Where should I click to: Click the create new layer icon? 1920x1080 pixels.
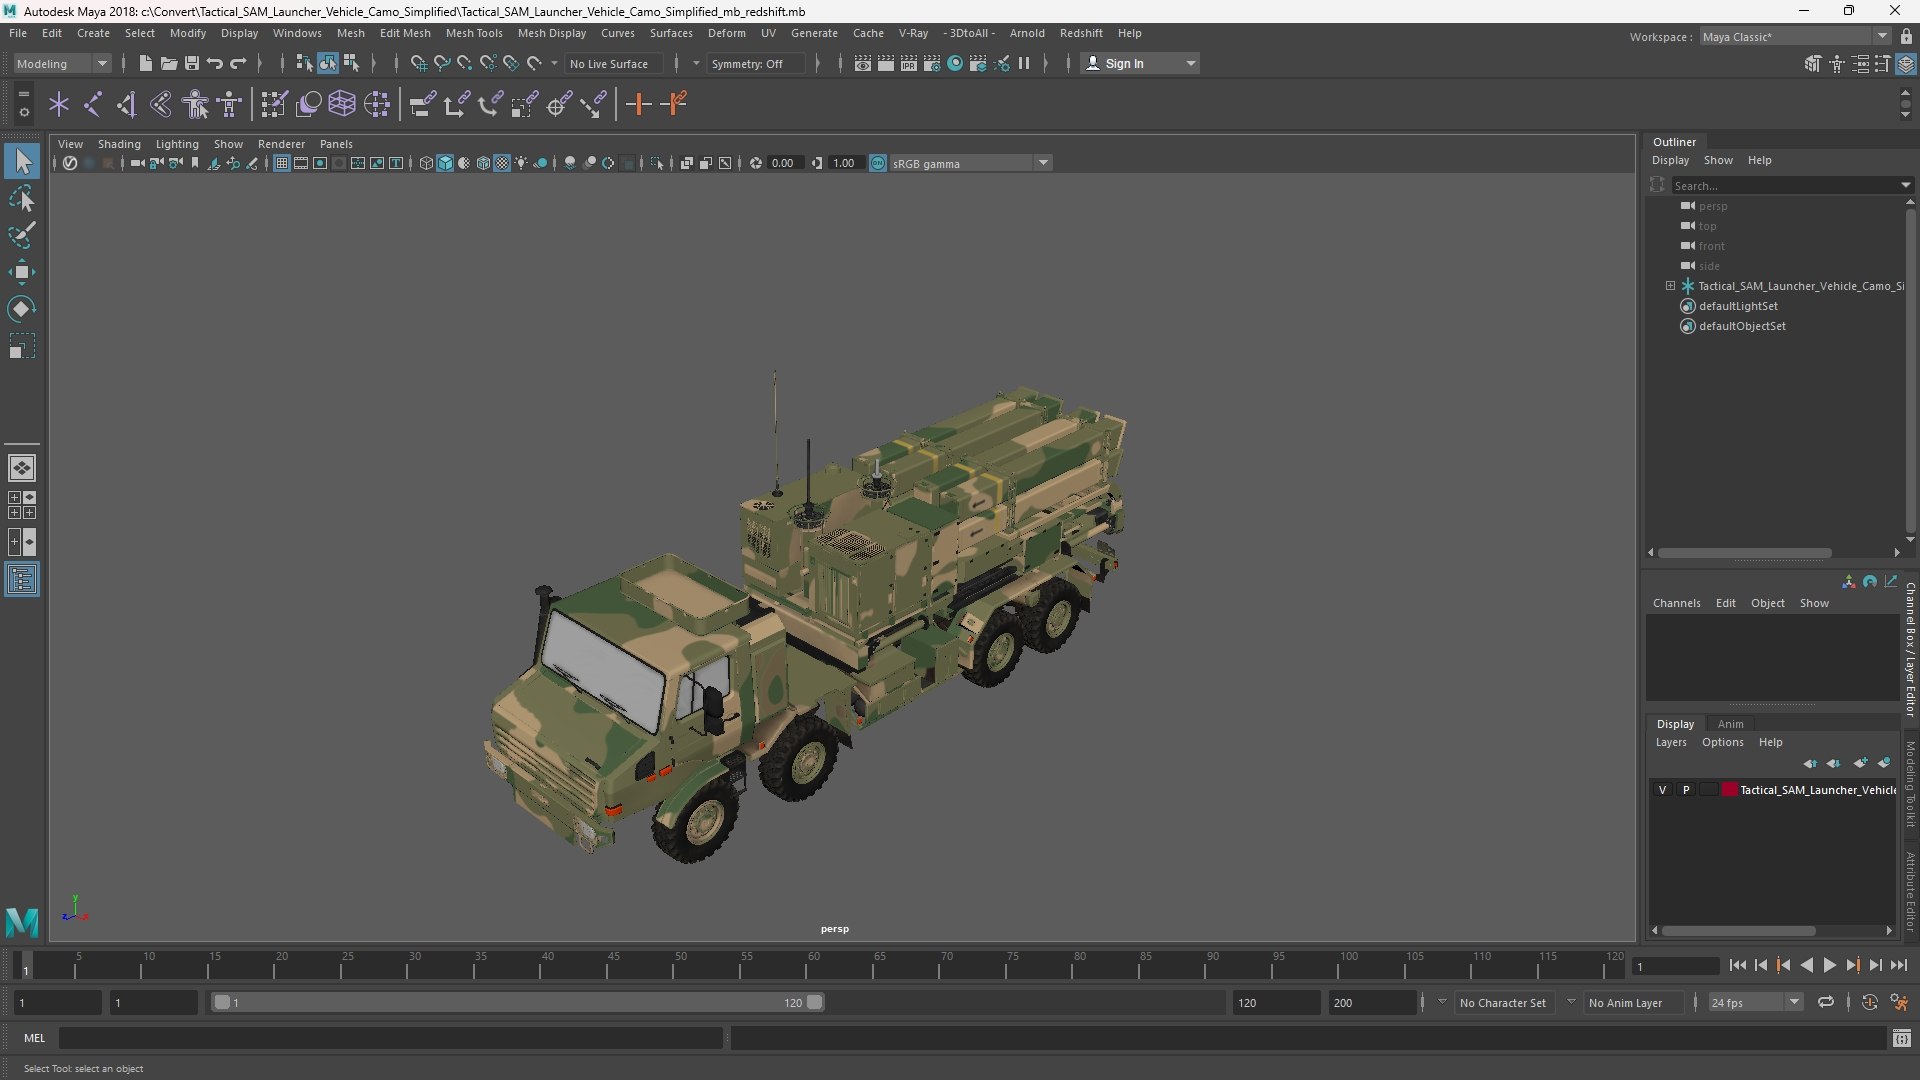(1860, 763)
